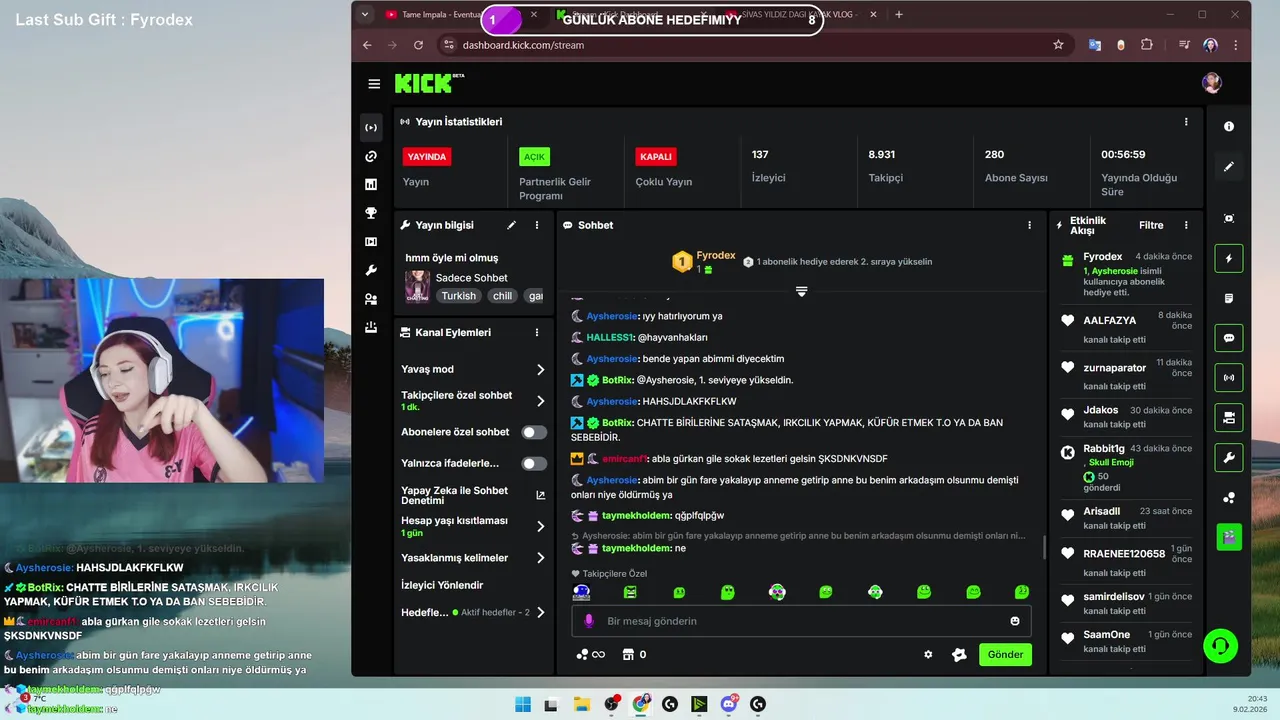Open Windows Start button on taskbar
The width and height of the screenshot is (1280, 720).
523,704
